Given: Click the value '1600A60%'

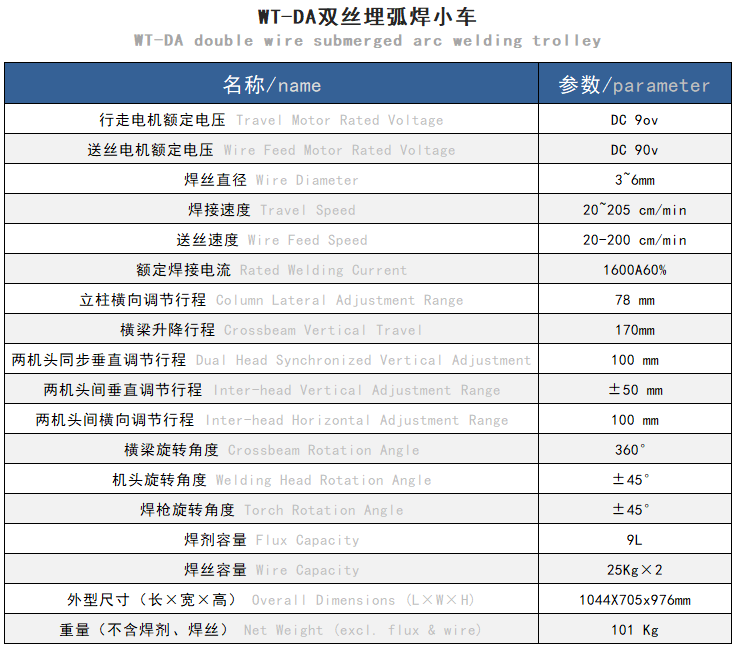Looking at the screenshot, I should coord(635,270).
